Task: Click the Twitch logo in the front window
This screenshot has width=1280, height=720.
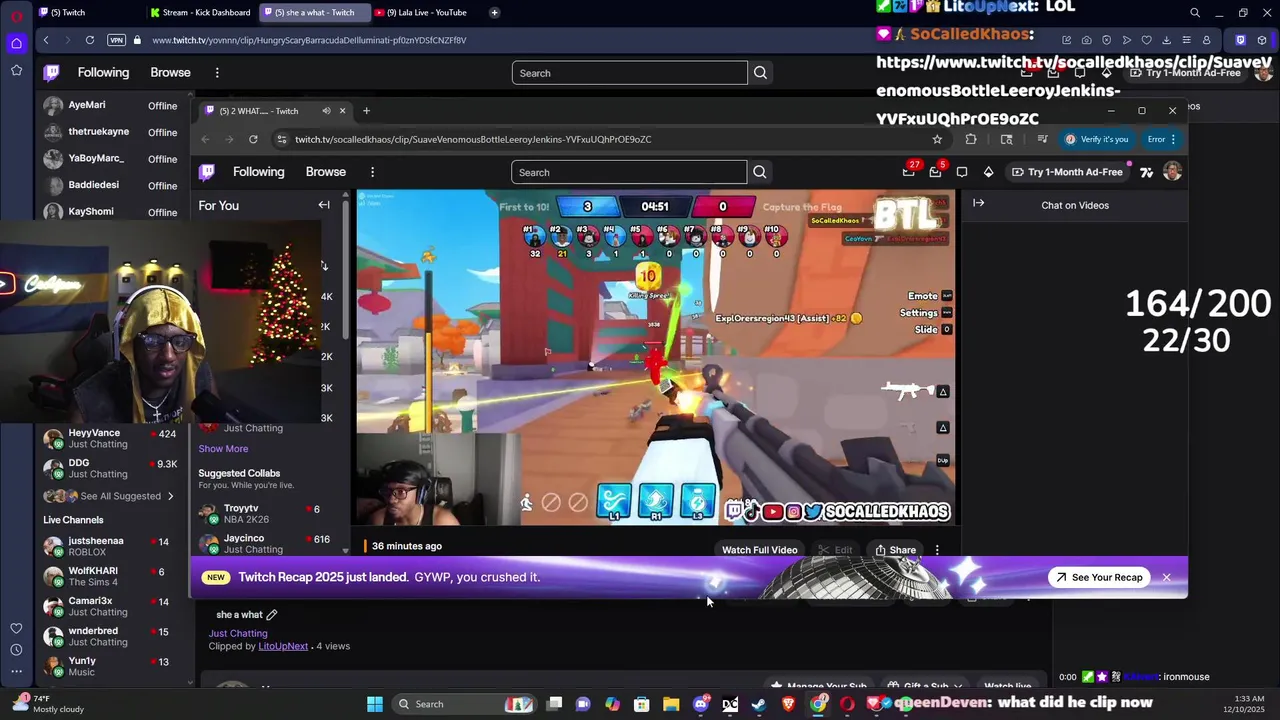Action: click(x=207, y=172)
